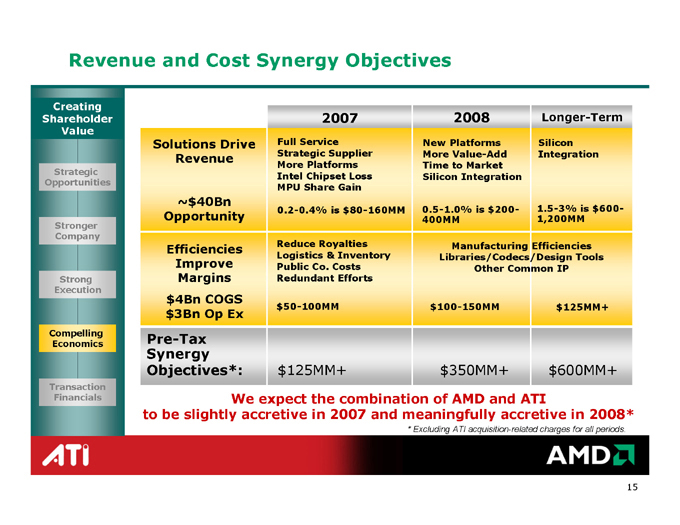Click the ~$40Bn Opportunity text
This screenshot has width=680, height=525.
[x=204, y=208]
